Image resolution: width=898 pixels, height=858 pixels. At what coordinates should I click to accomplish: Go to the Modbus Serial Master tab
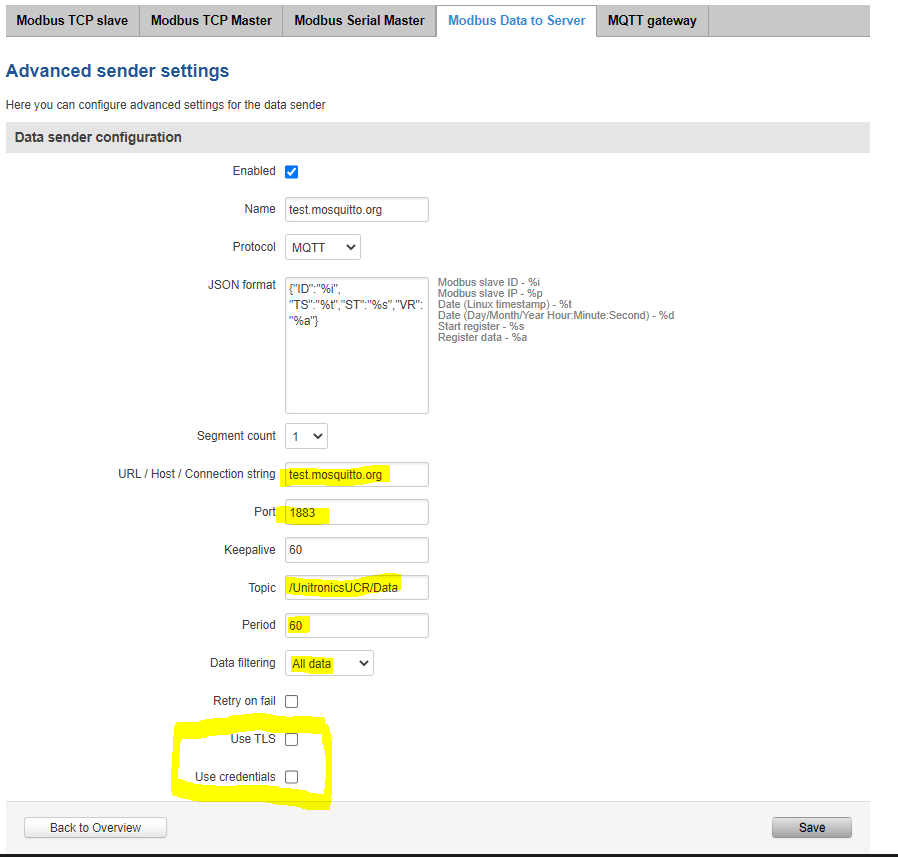(x=359, y=21)
